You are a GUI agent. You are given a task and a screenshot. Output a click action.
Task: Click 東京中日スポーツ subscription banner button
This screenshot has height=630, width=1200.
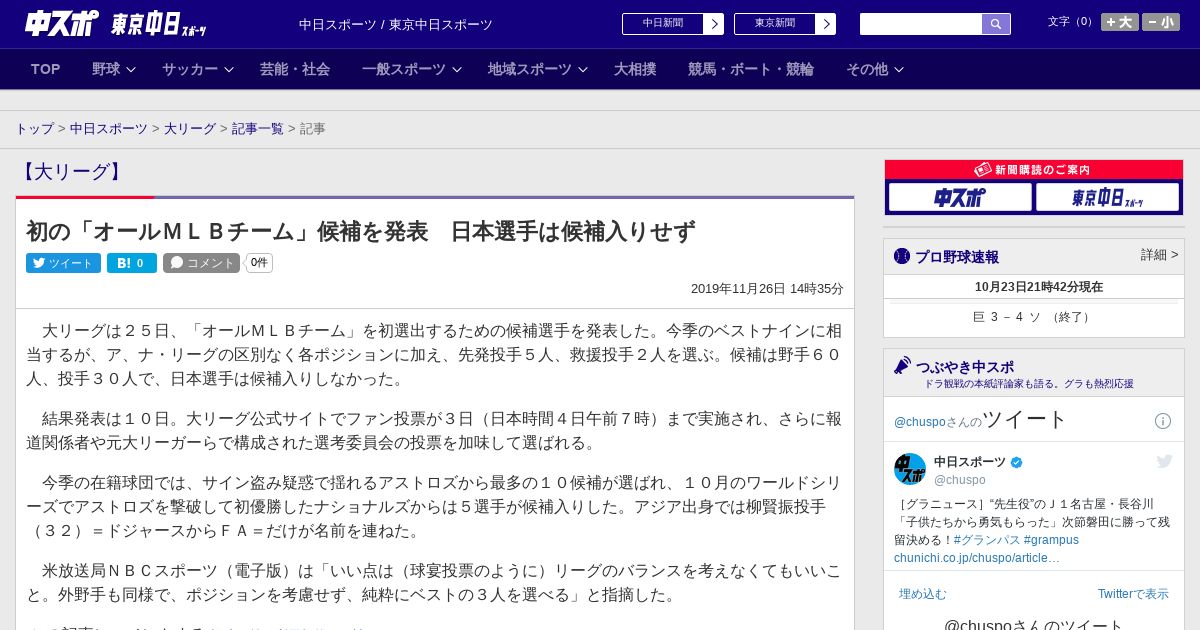[x=1107, y=197]
